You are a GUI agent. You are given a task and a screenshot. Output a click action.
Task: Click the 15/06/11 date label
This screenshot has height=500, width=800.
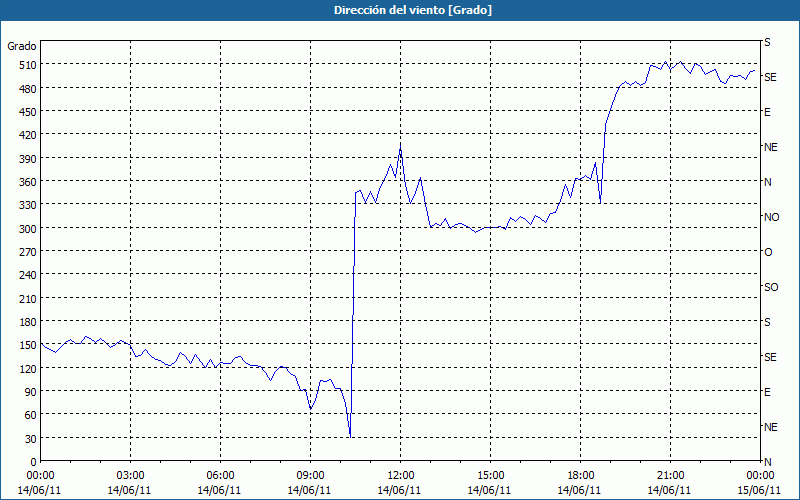760,491
